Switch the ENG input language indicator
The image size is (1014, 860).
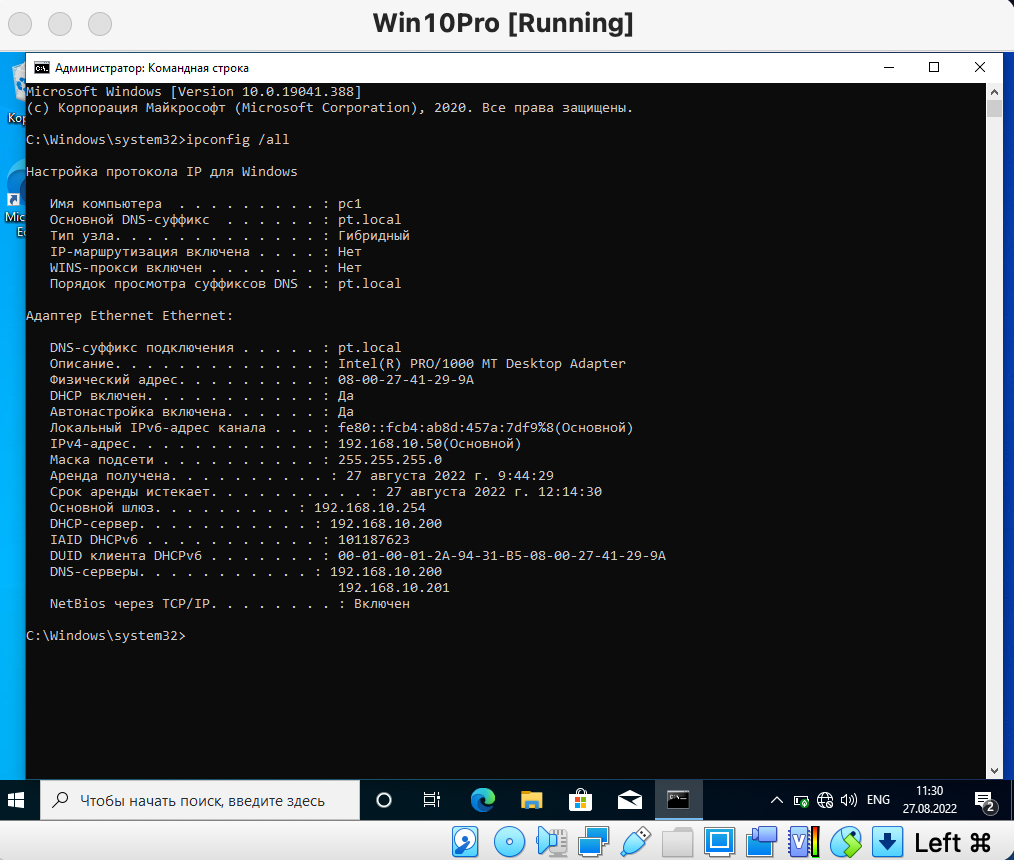[x=878, y=801]
